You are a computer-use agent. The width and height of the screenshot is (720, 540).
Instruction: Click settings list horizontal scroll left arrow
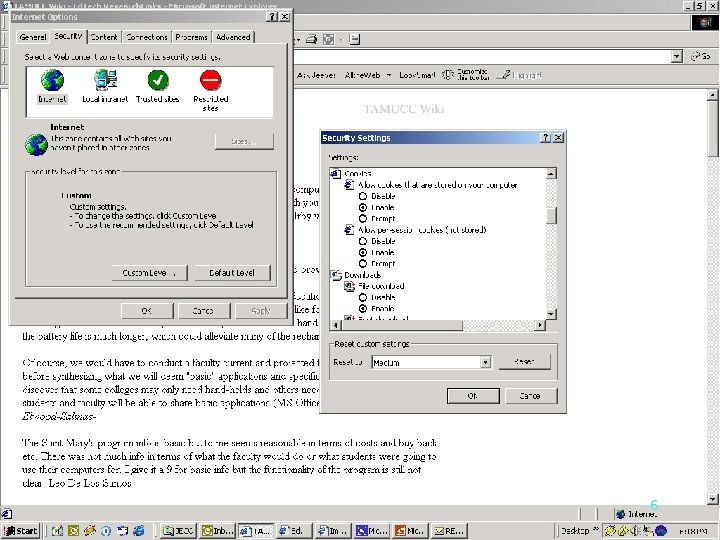[336, 325]
